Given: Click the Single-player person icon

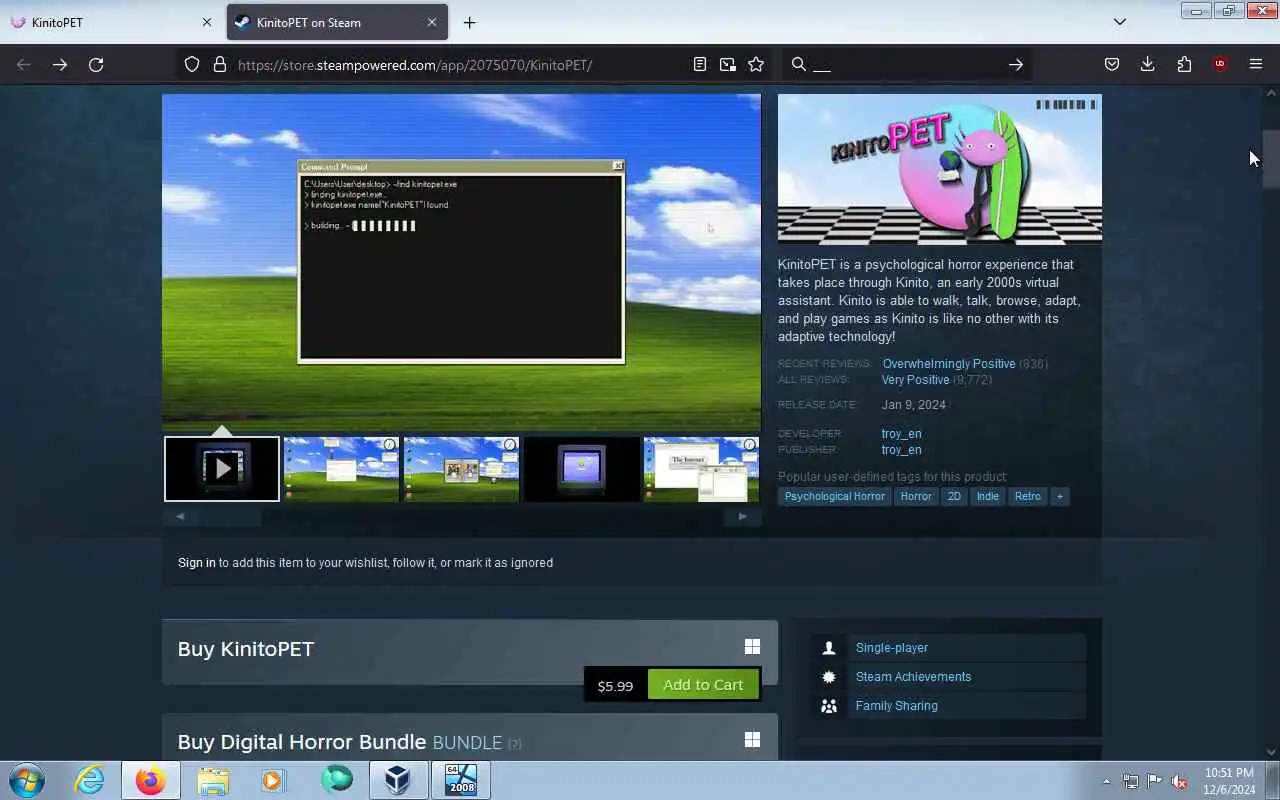Looking at the screenshot, I should tap(829, 648).
